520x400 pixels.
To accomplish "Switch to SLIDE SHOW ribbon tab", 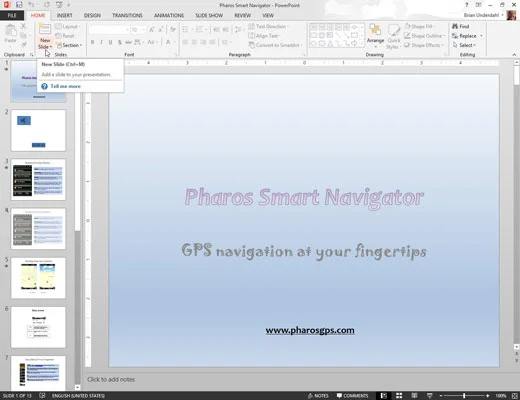I will tap(209, 15).
